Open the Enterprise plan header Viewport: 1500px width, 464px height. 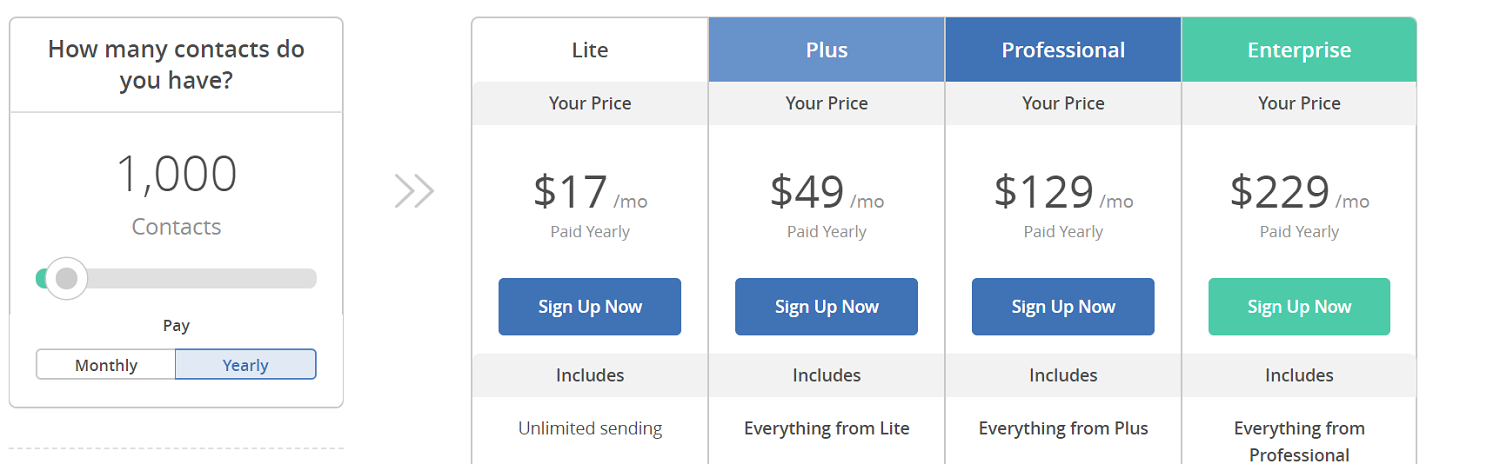pyautogui.click(x=1299, y=50)
